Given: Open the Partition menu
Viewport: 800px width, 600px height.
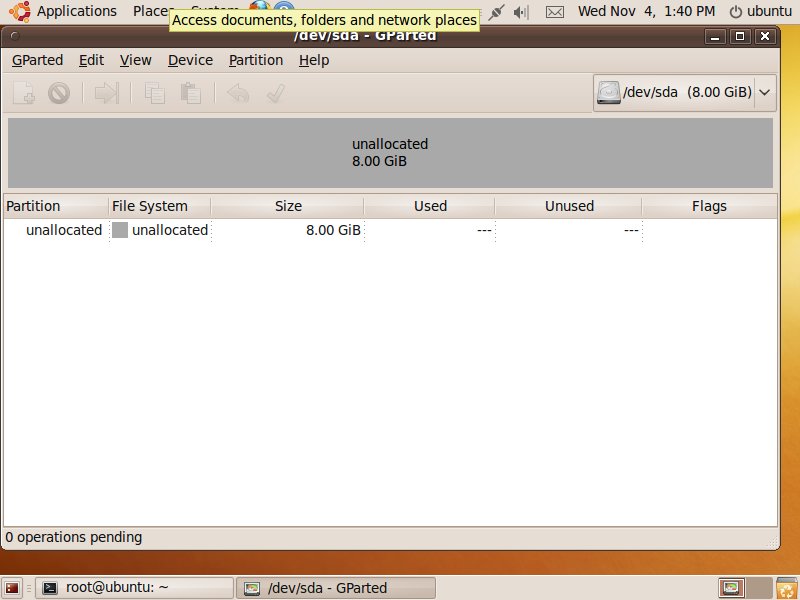Looking at the screenshot, I should (256, 60).
